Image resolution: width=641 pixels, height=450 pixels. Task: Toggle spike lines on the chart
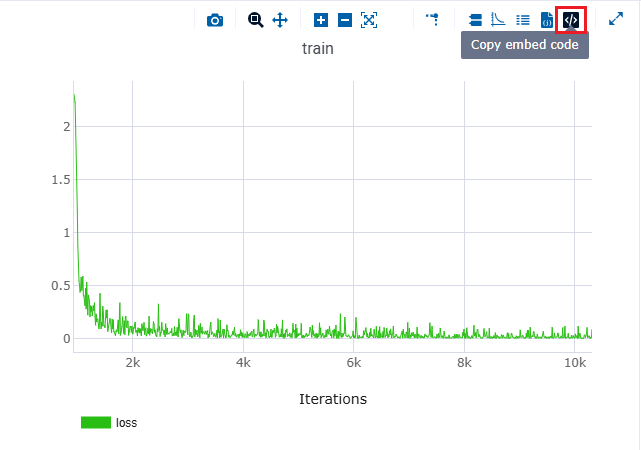432,19
